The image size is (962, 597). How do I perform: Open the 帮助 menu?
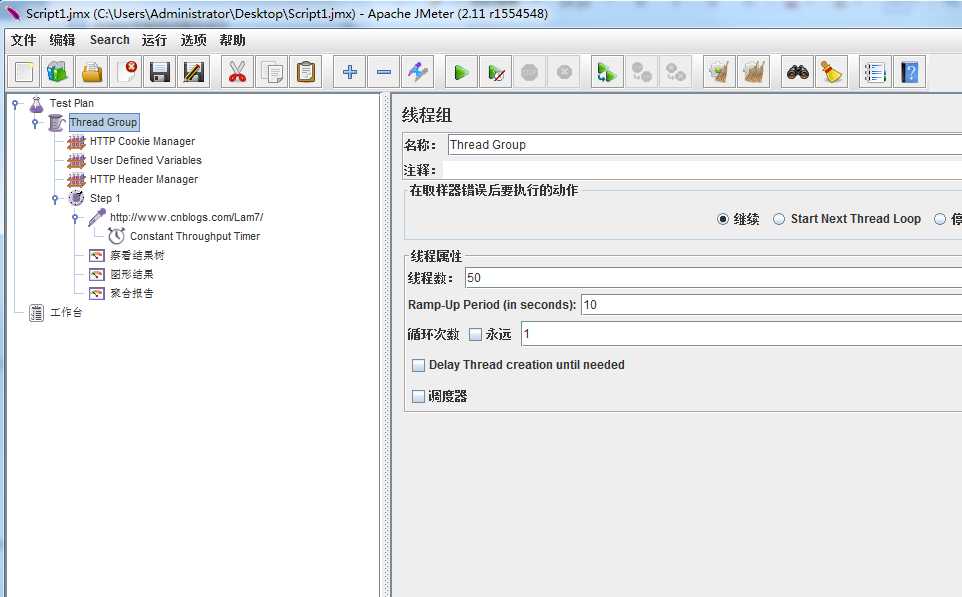(233, 40)
